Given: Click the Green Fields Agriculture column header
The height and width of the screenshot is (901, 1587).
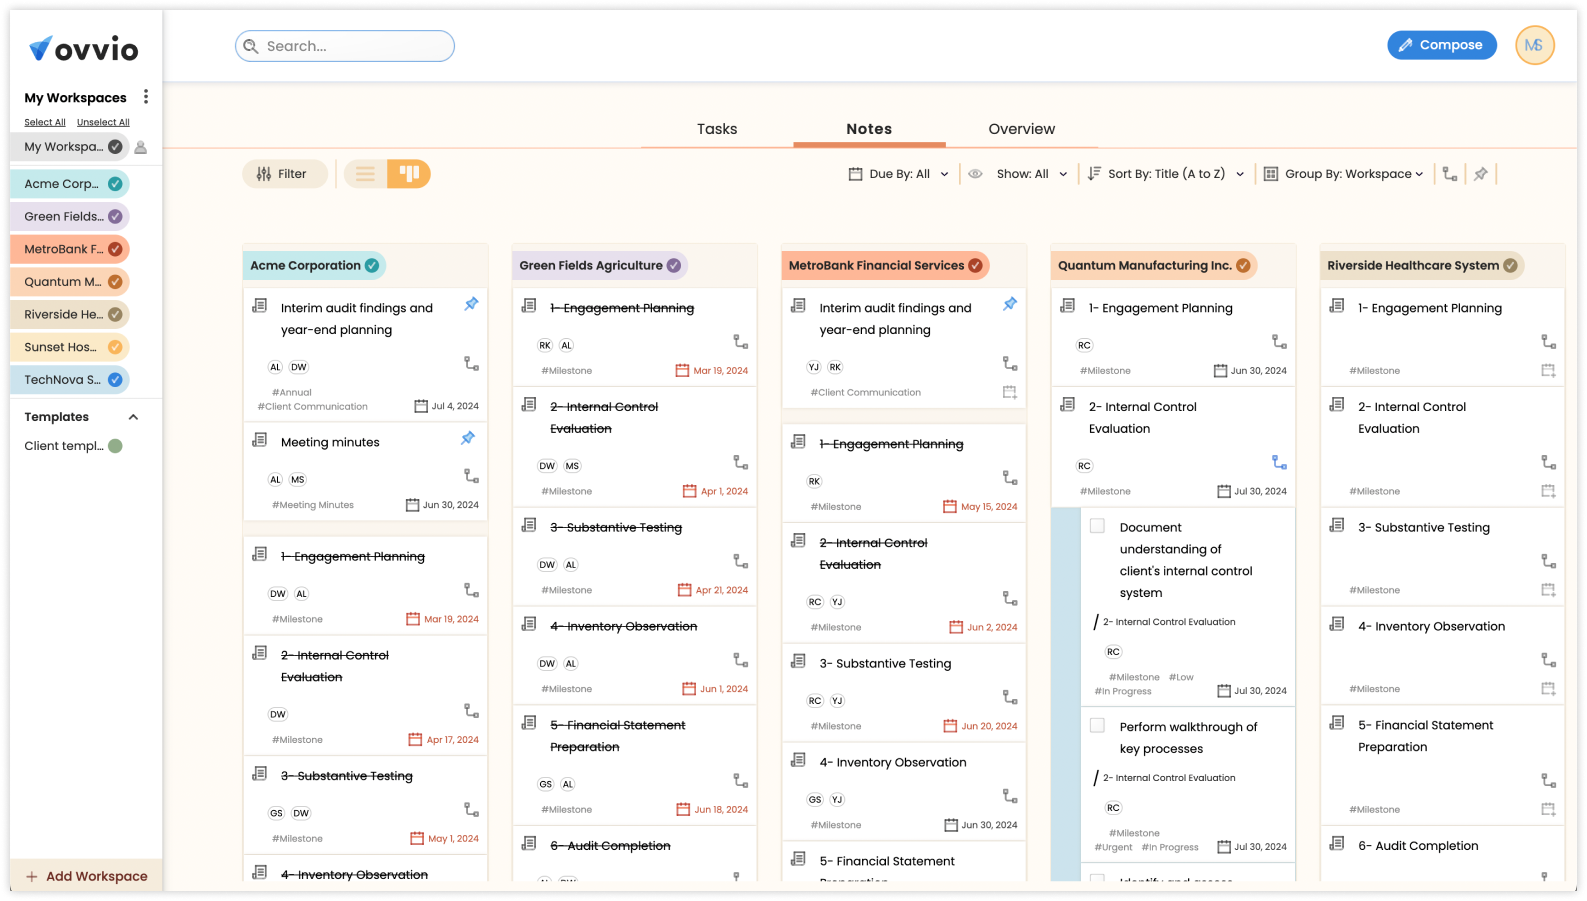Looking at the screenshot, I should 600,266.
